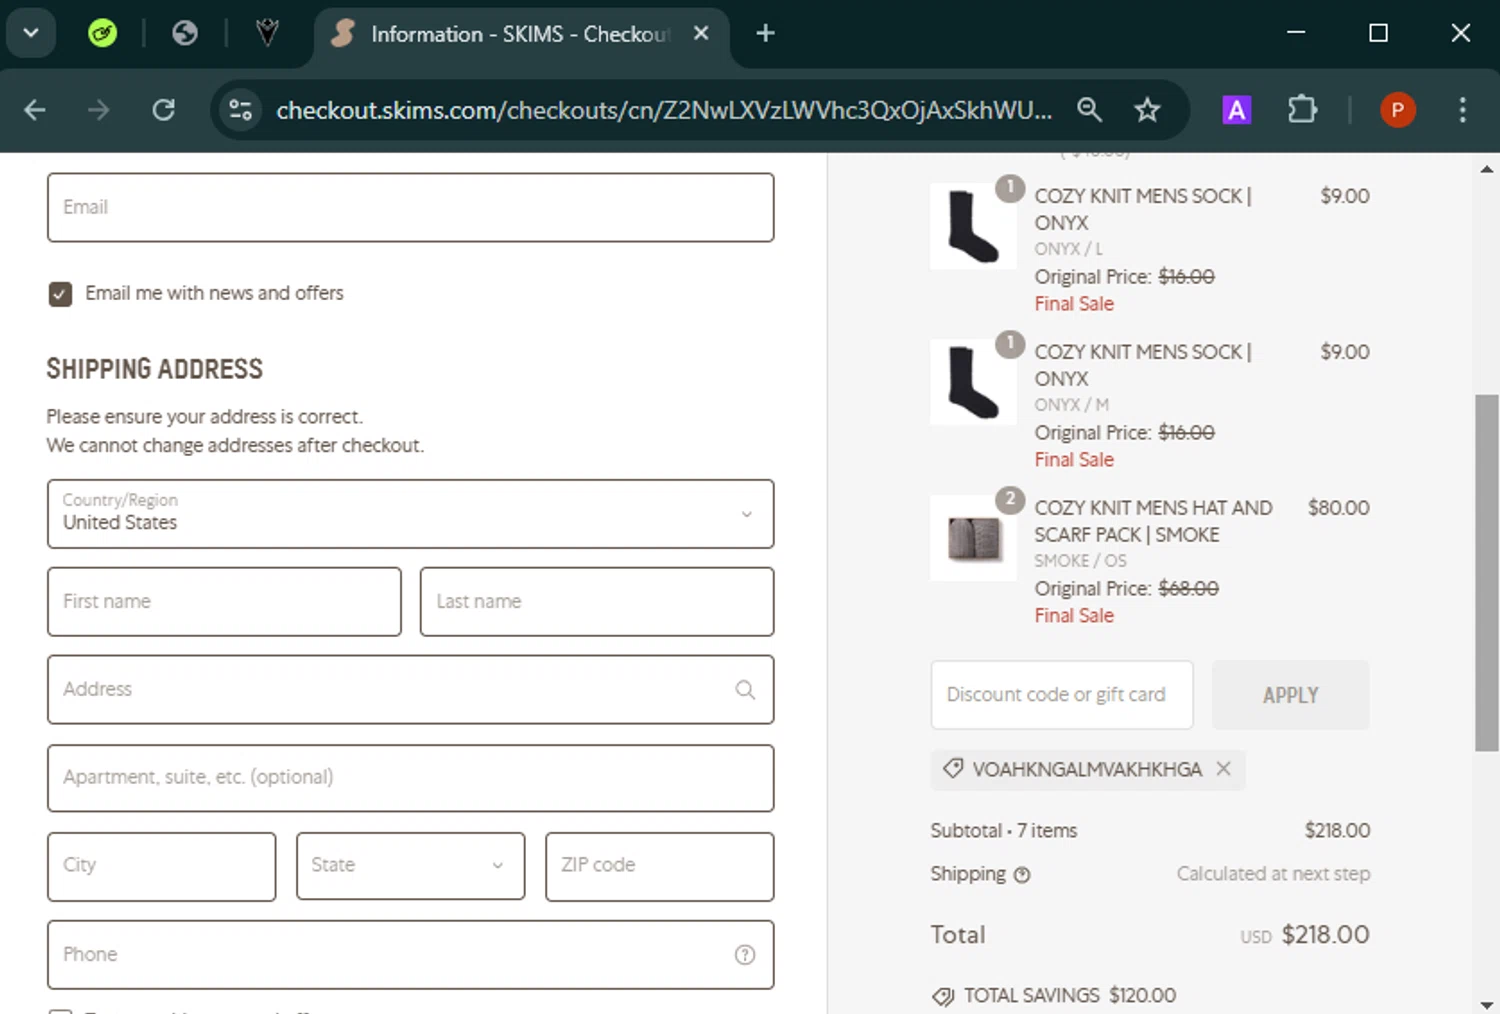Click the checkout.skims.com URL in address bar
Image resolution: width=1500 pixels, height=1014 pixels.
coord(664,110)
